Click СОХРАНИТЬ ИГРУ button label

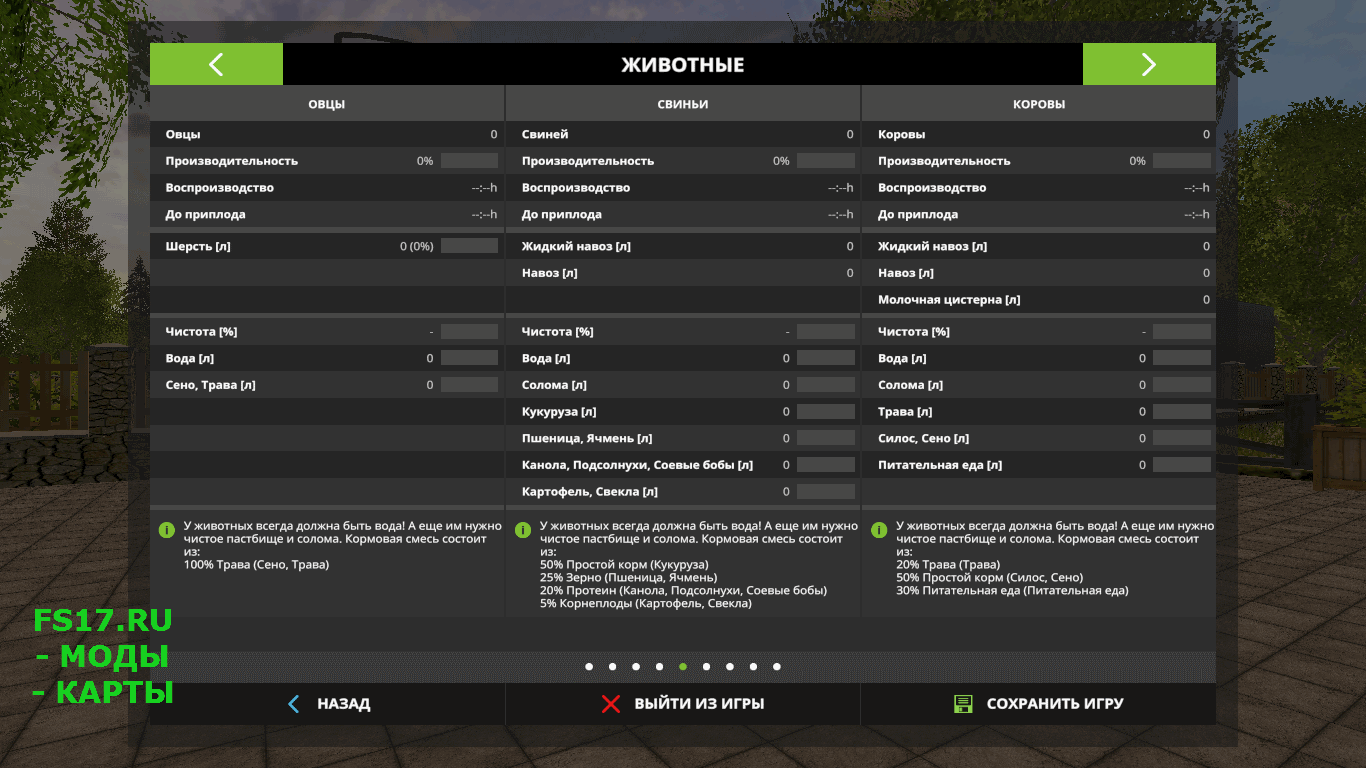click(x=1055, y=704)
